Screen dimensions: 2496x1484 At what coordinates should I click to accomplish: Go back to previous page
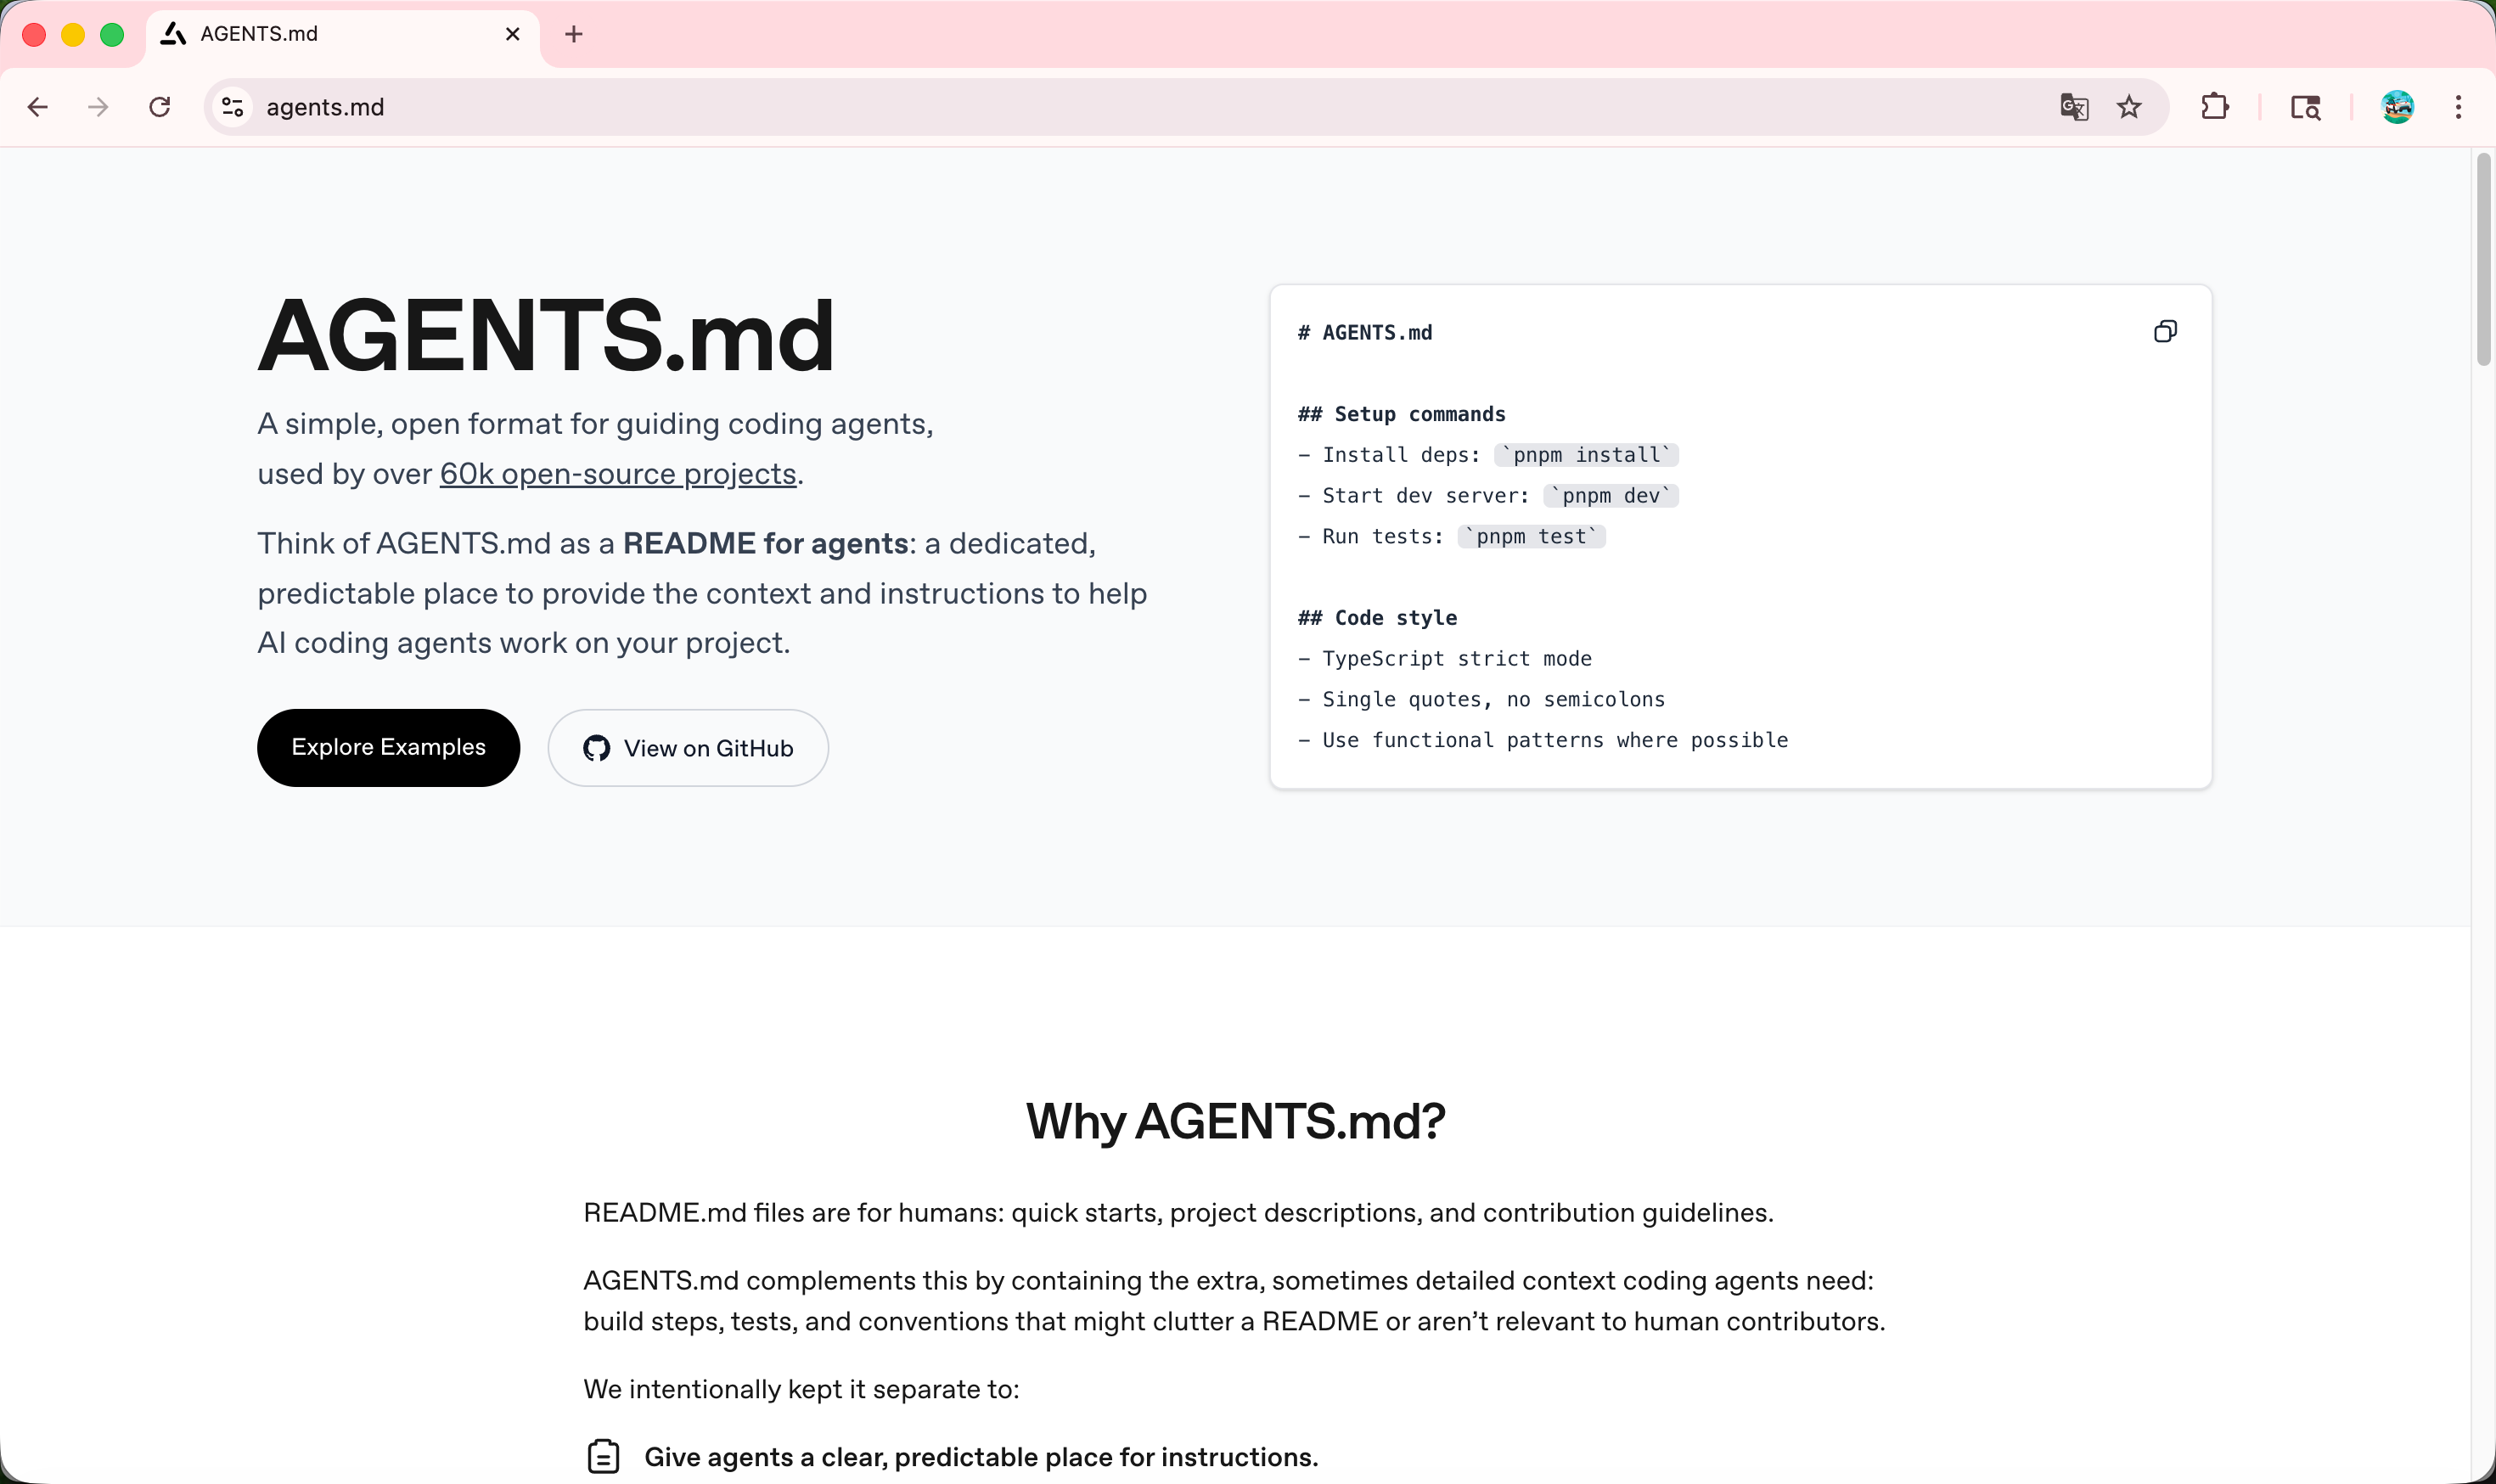tap(38, 107)
